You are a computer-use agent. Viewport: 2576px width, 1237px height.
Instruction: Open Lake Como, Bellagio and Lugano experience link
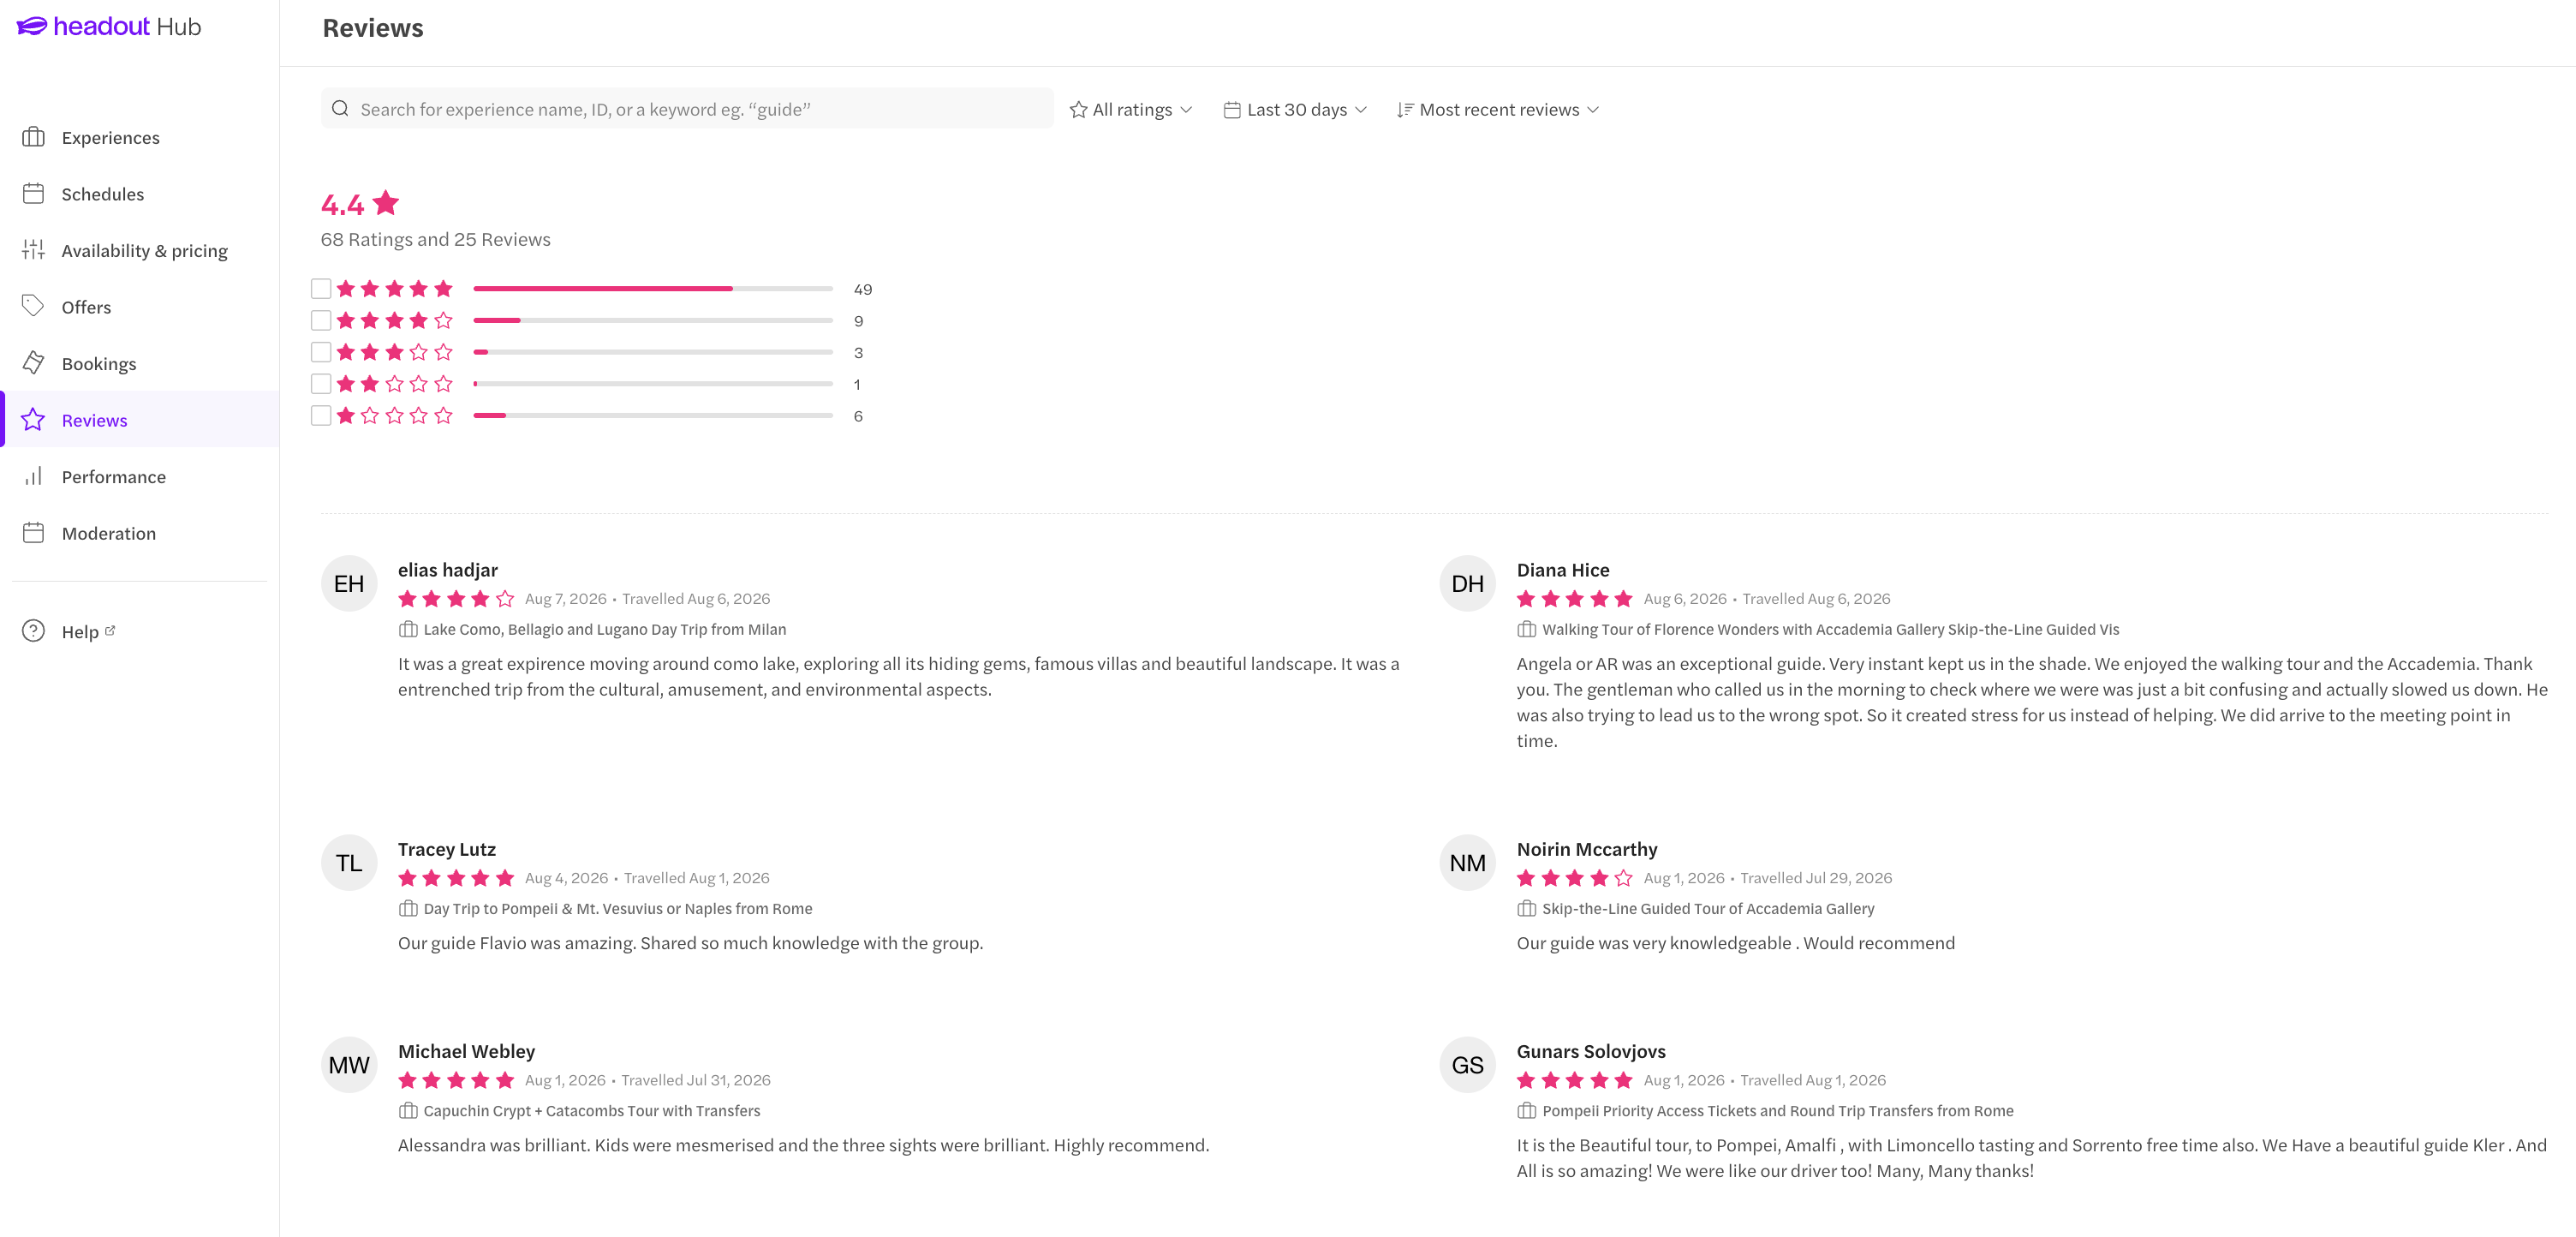click(605, 629)
